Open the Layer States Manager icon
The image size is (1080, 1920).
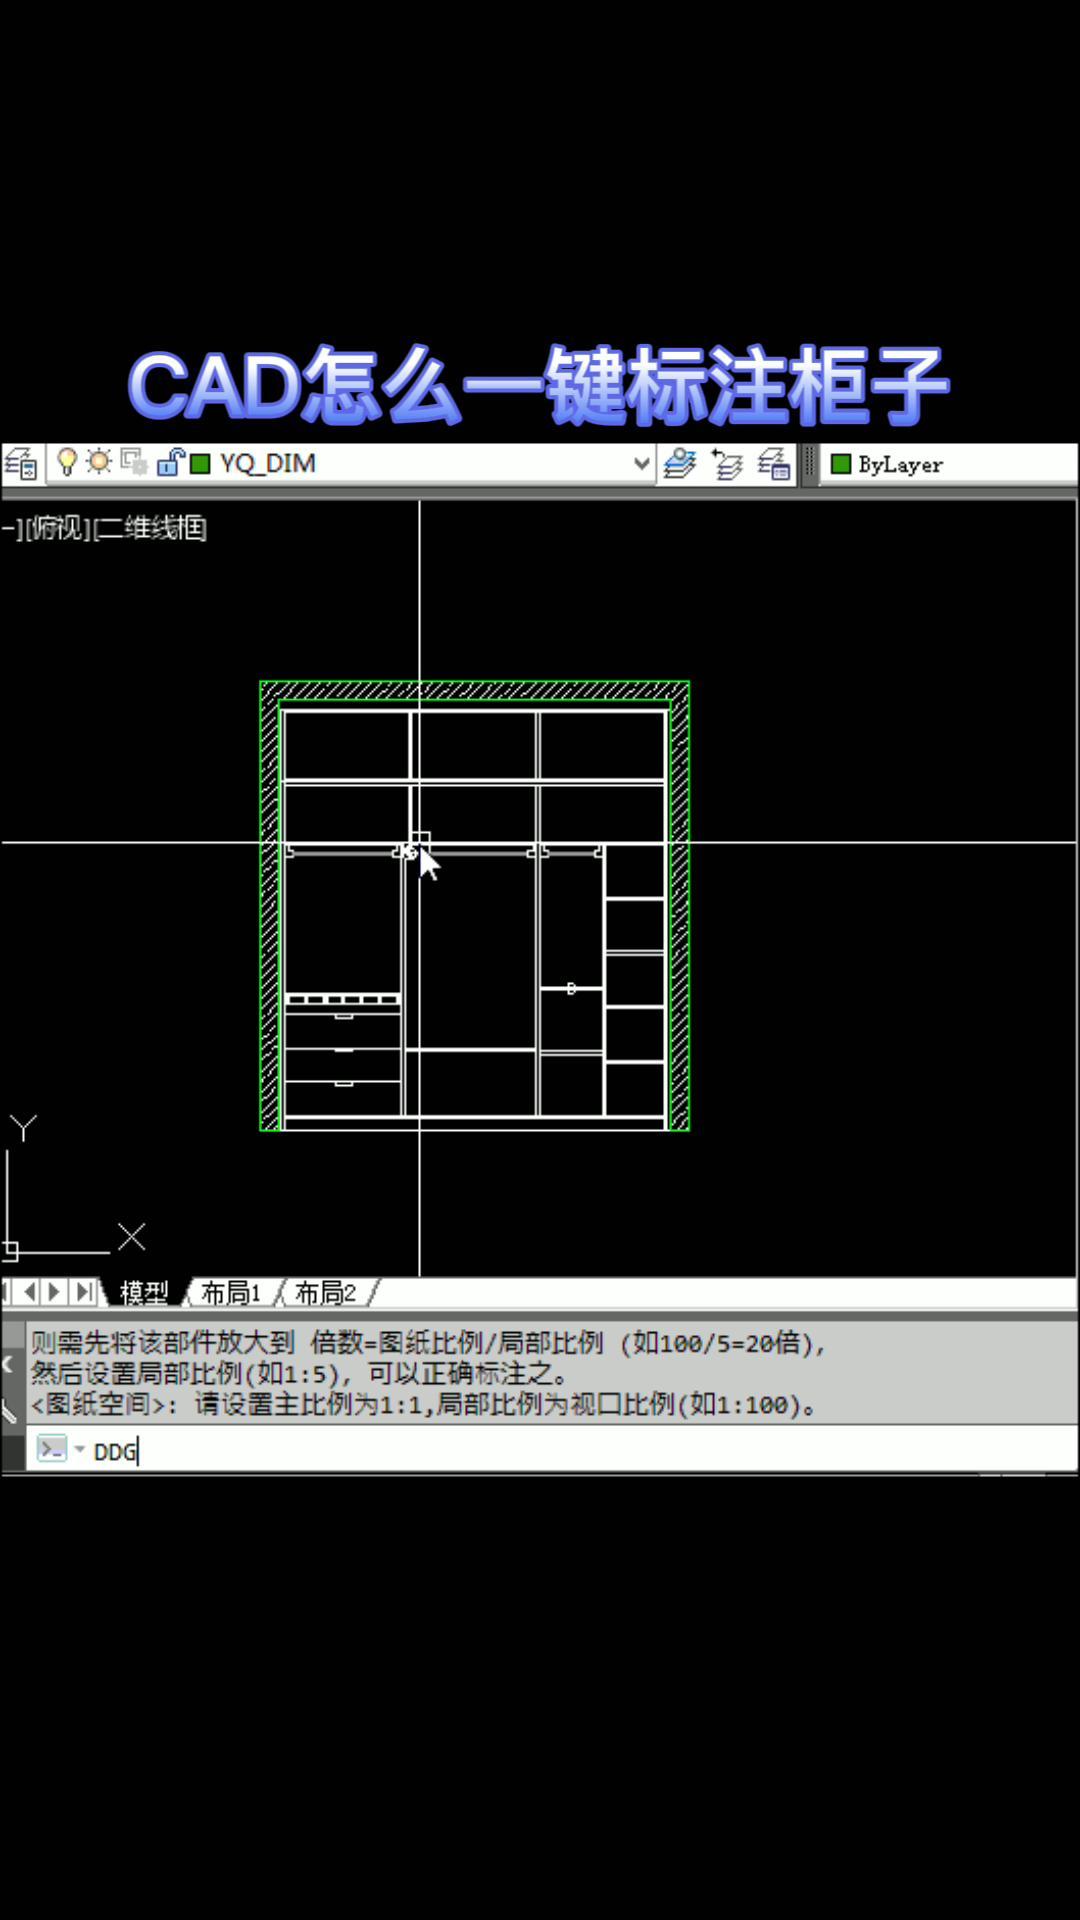[x=774, y=464]
